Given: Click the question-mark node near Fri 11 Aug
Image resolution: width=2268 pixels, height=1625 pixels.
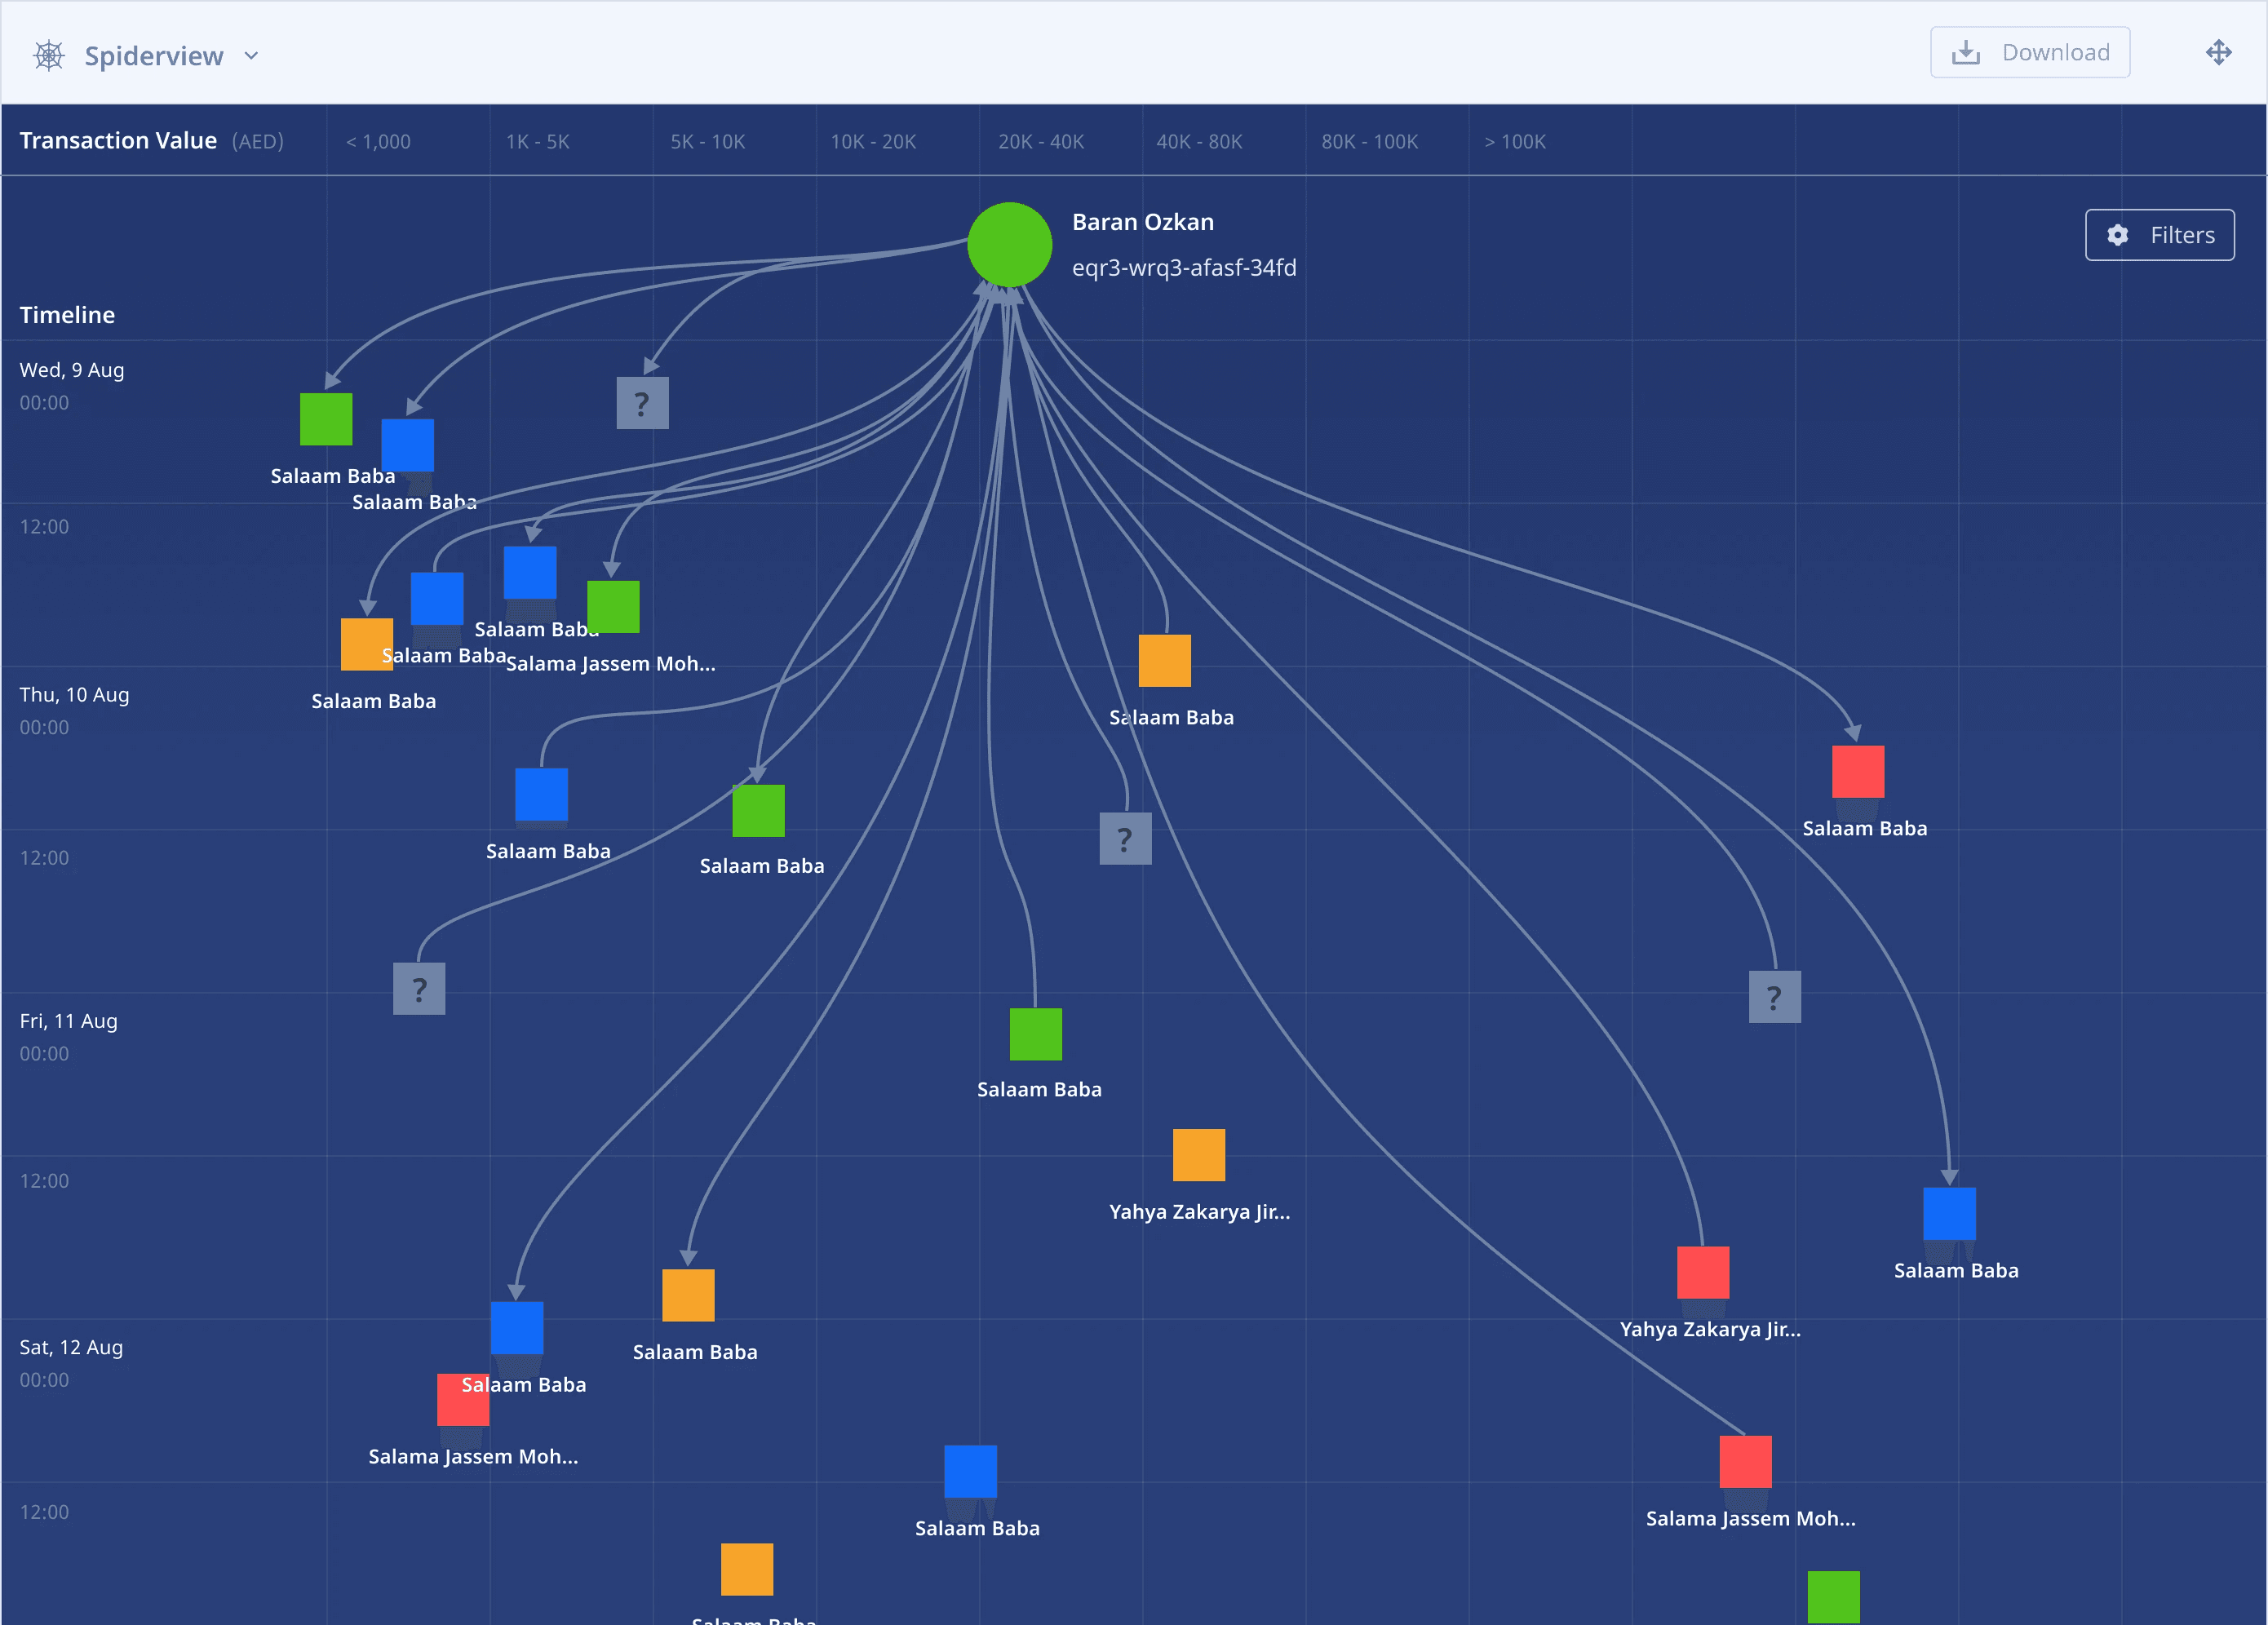Looking at the screenshot, I should coord(419,989).
